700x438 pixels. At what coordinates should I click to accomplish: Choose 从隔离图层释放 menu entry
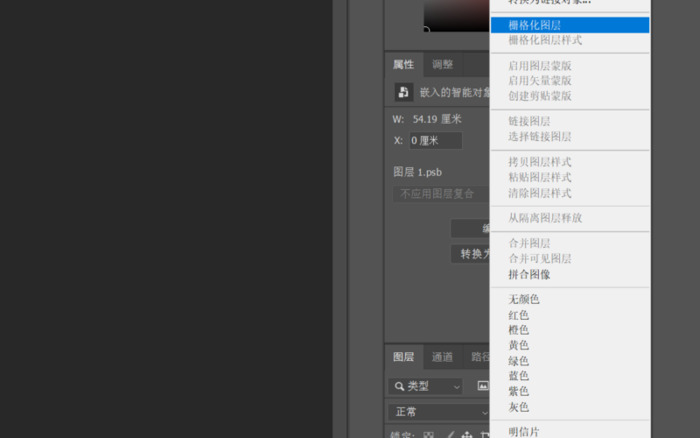(x=570, y=218)
